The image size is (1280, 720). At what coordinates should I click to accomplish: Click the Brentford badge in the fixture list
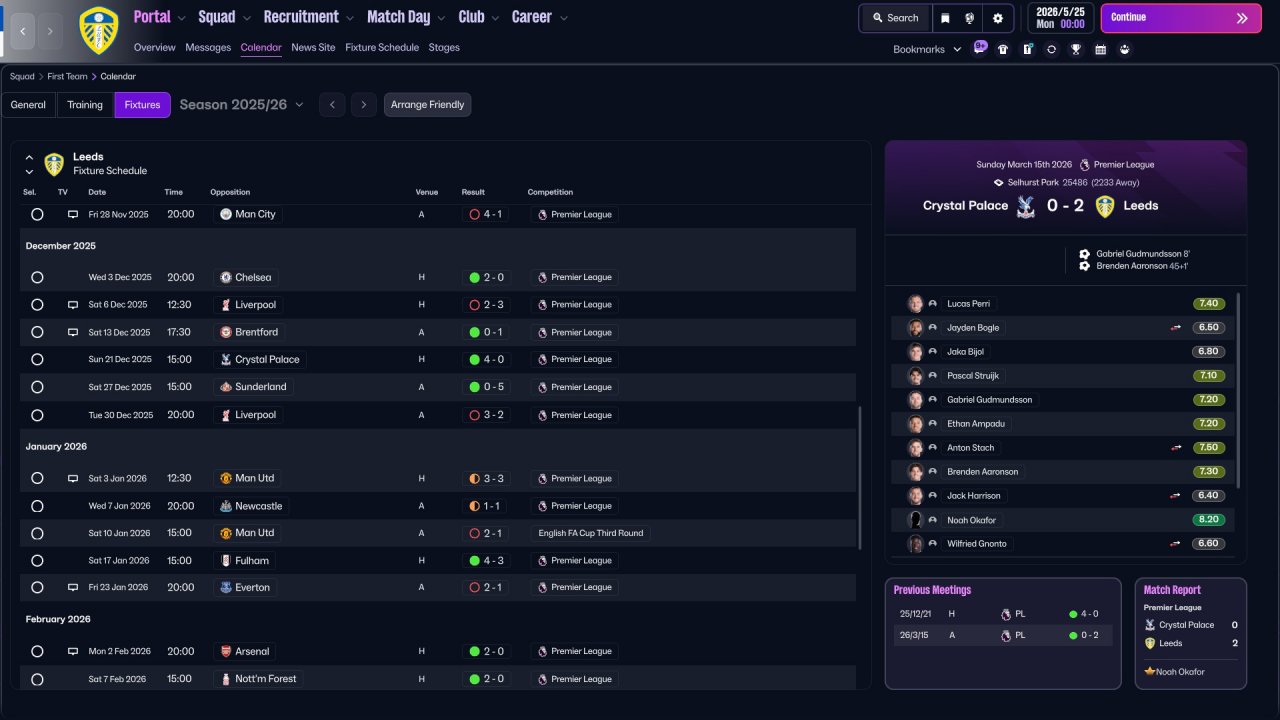(226, 332)
